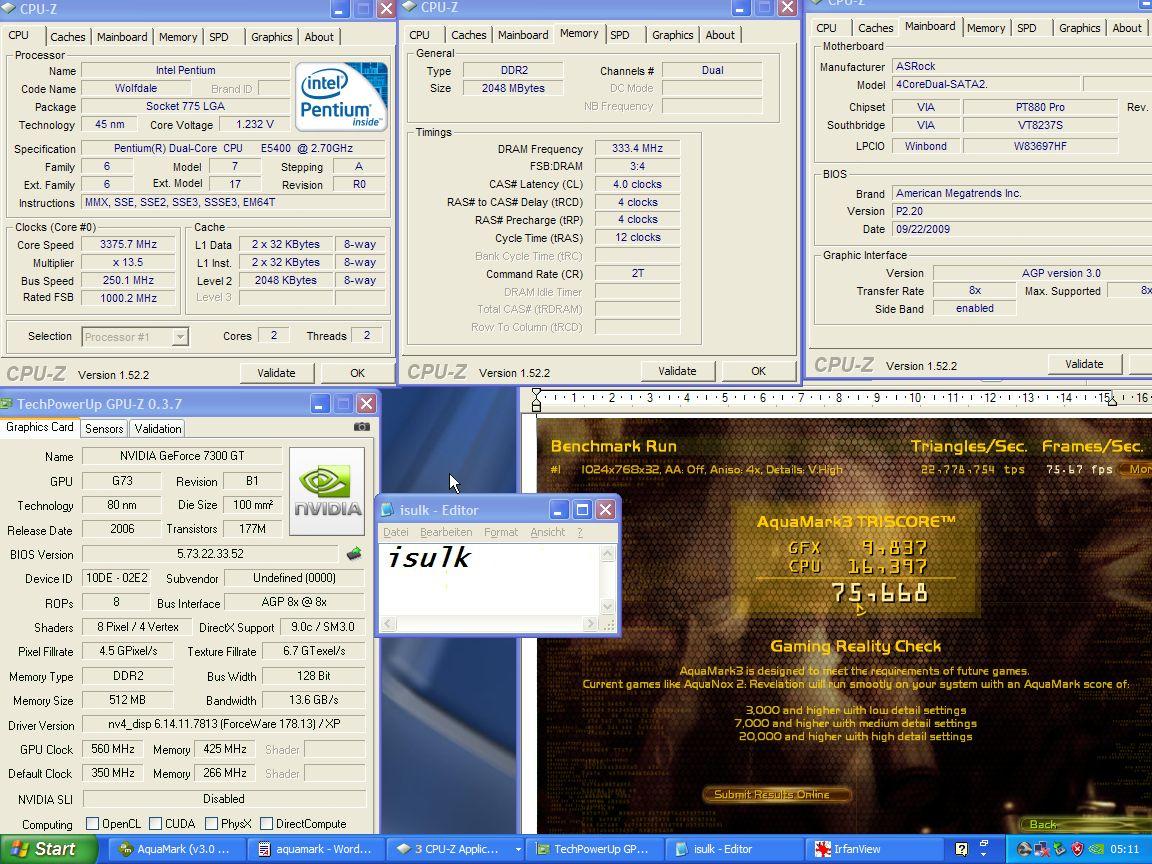Click Validate in the left CPU-Z window

[x=276, y=373]
